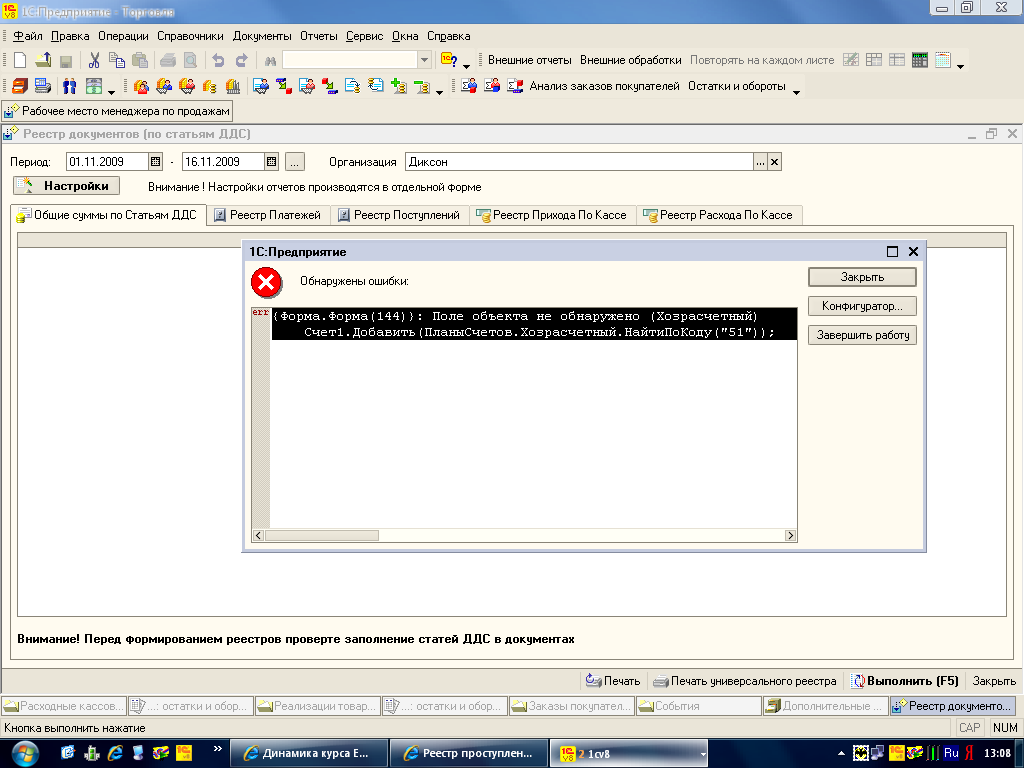This screenshot has height=768, width=1024.
Task: Open the Отчеты menu
Action: pyautogui.click(x=319, y=36)
